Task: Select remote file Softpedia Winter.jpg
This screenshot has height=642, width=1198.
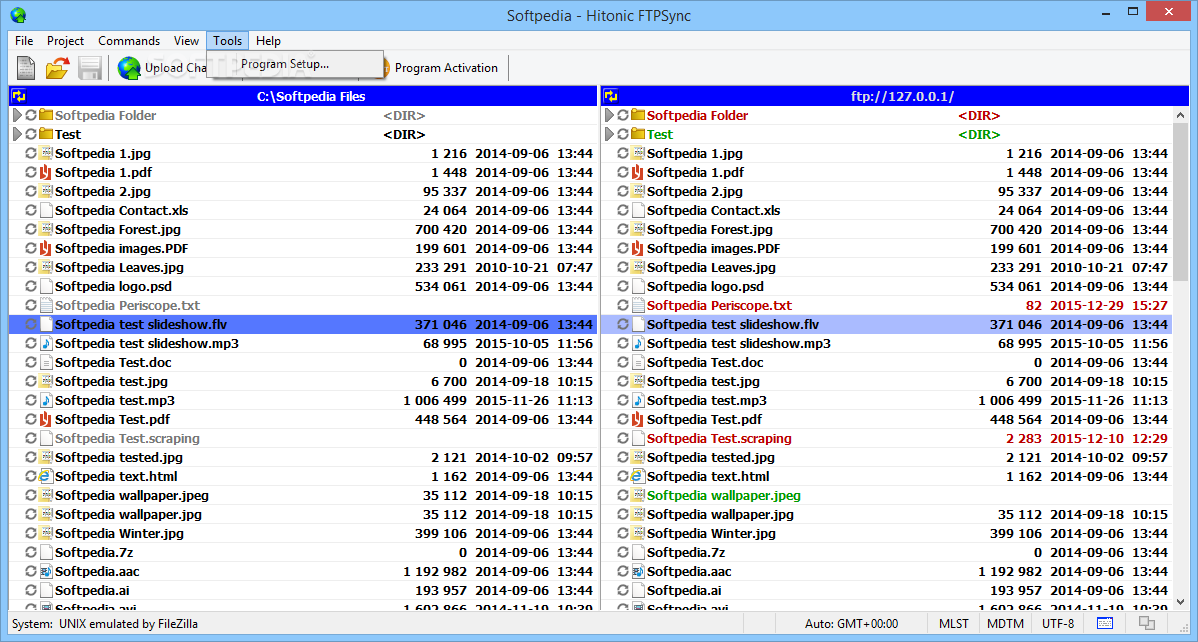Action: tap(886, 533)
